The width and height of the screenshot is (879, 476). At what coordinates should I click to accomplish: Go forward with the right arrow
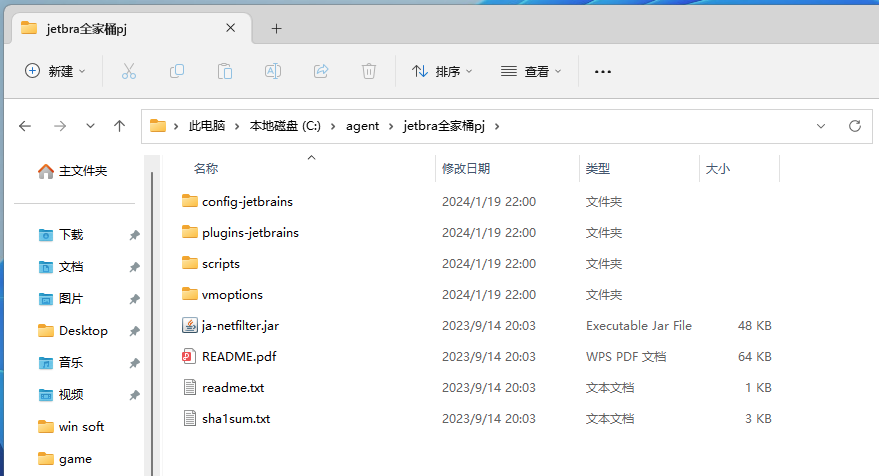click(59, 126)
